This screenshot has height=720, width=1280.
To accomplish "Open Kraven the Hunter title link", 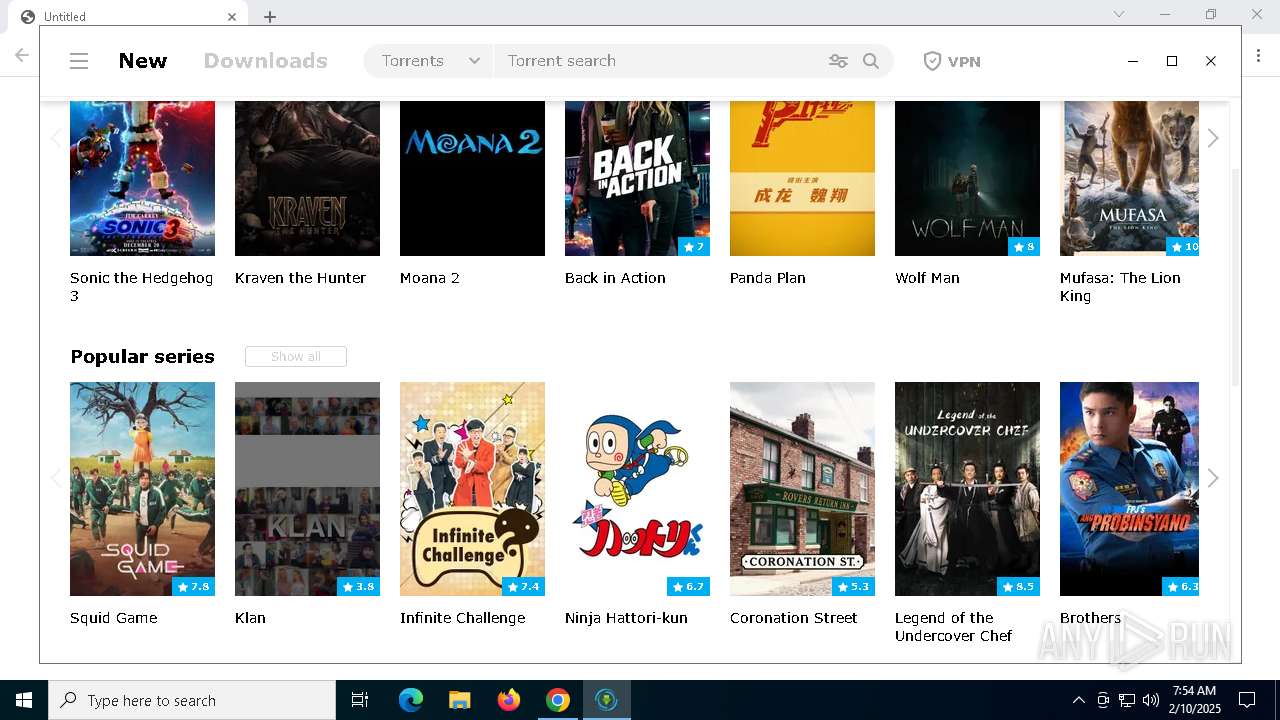I will coord(300,278).
